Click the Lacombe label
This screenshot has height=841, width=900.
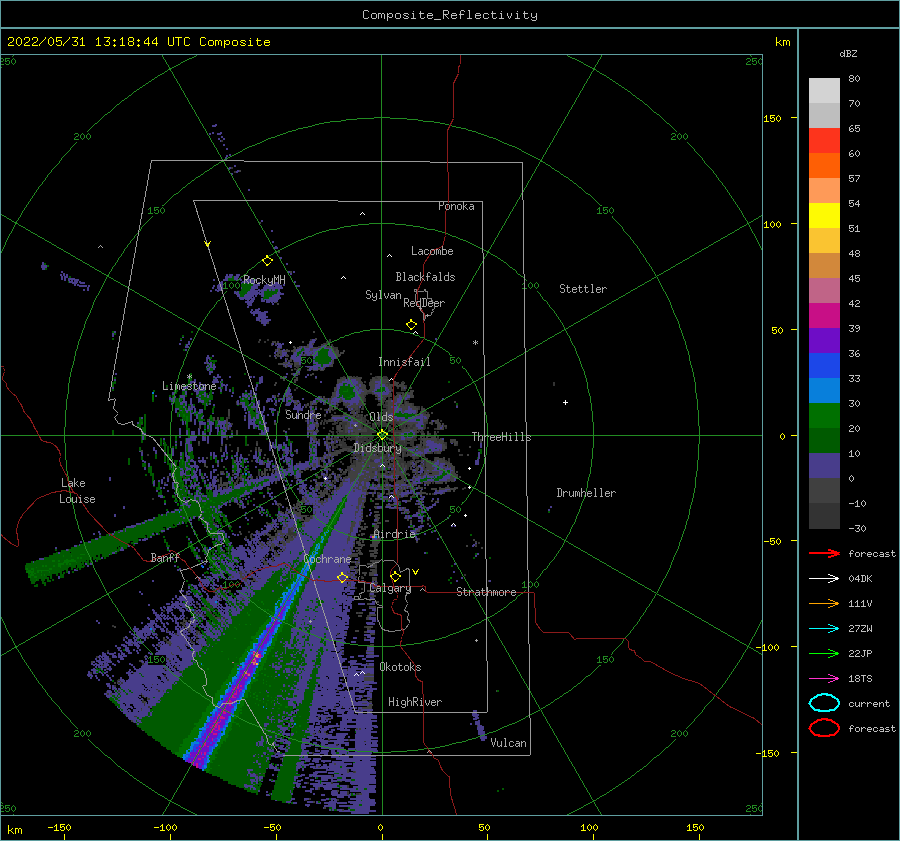pos(432,251)
